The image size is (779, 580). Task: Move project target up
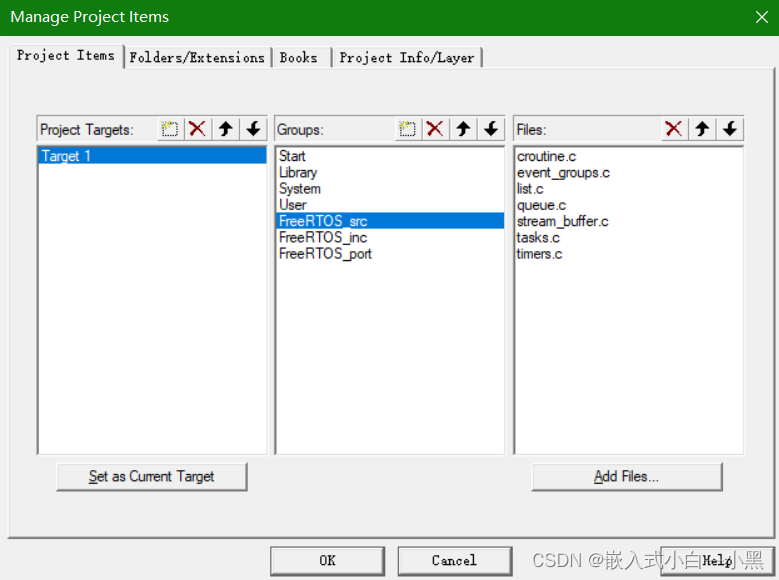[x=226, y=129]
